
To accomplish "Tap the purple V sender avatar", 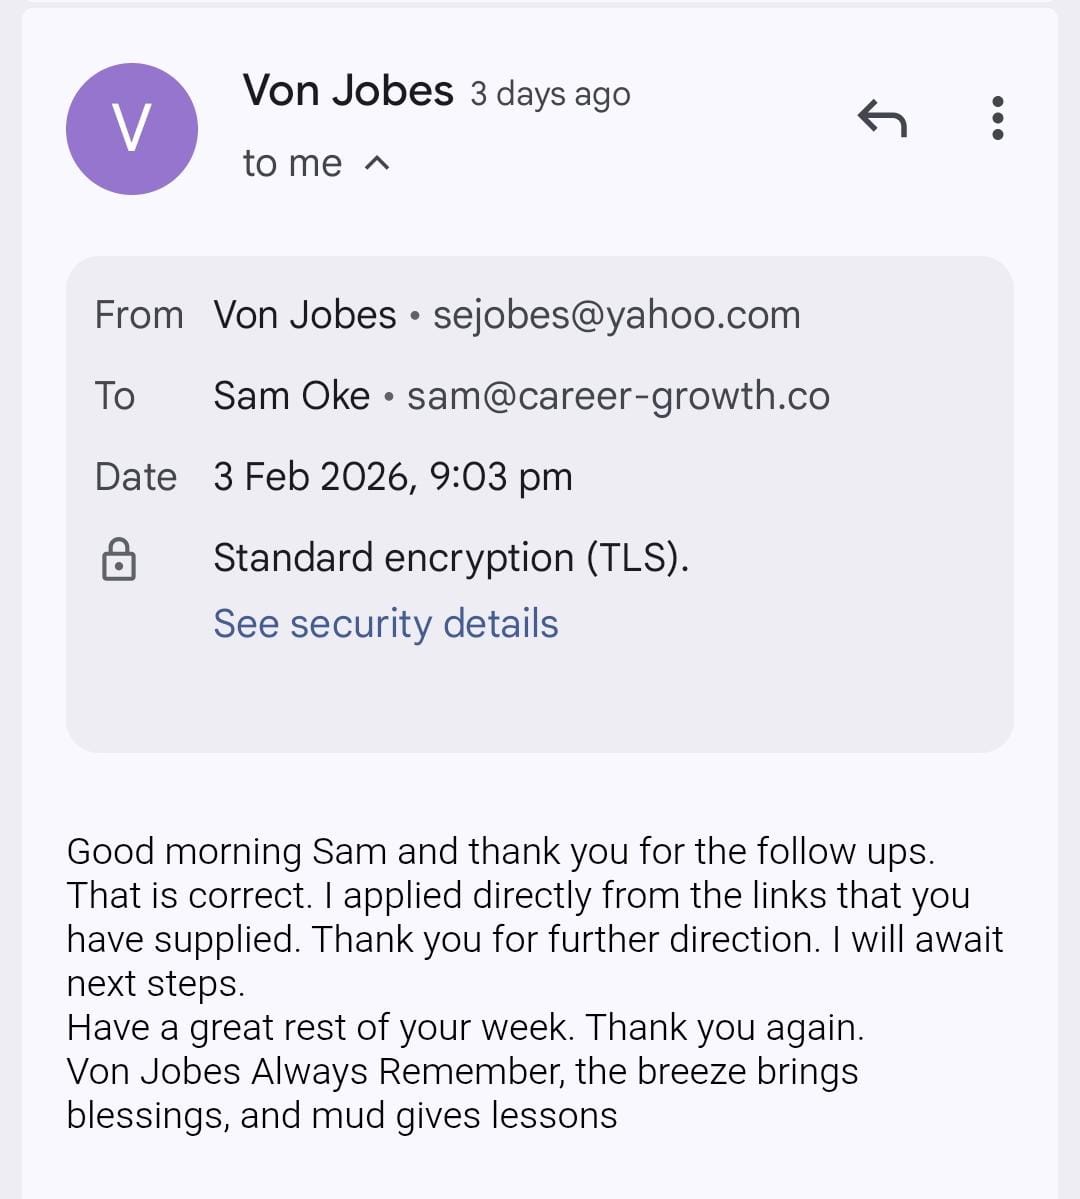I will tap(132, 129).
